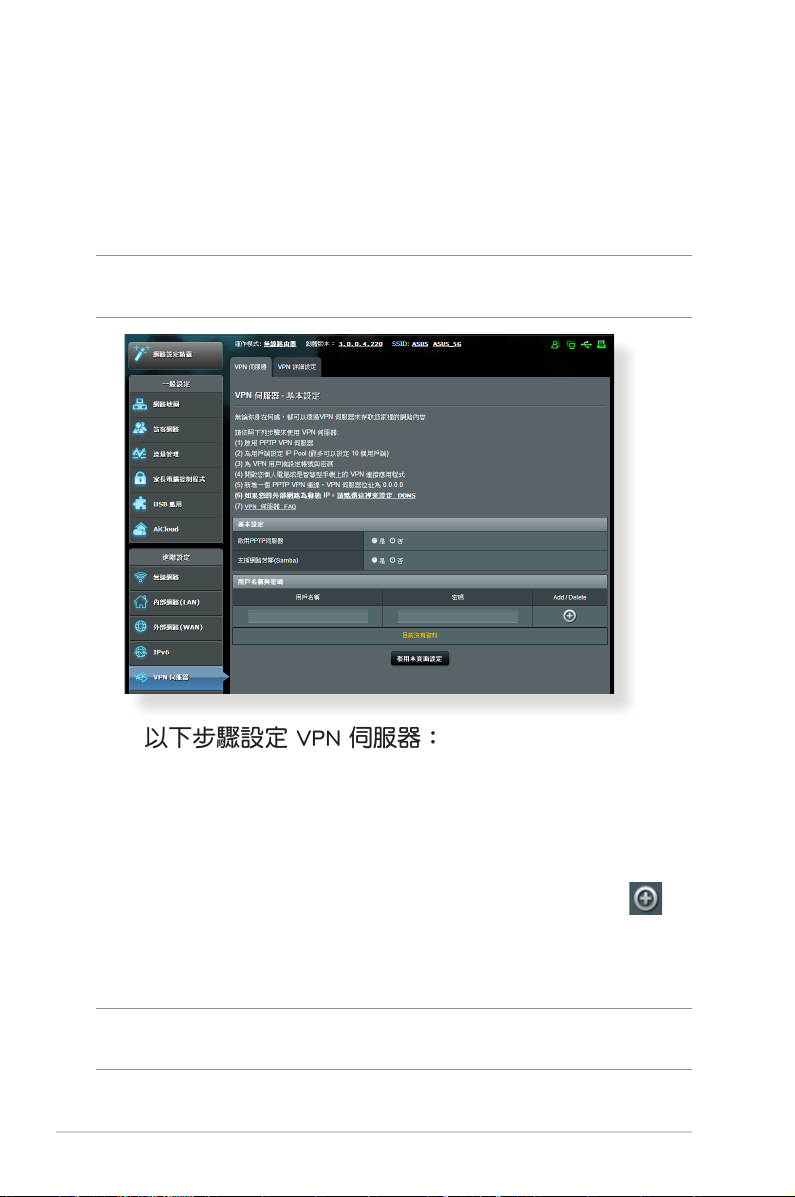The height and width of the screenshot is (1197, 795).
Task: Open the SSID link ASUS_5G
Action: pyautogui.click(x=447, y=344)
